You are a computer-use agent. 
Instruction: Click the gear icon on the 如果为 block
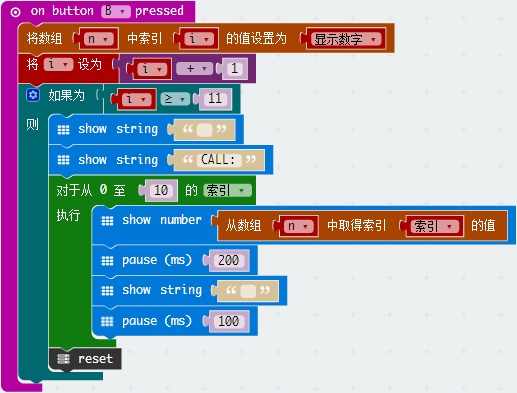(33, 95)
